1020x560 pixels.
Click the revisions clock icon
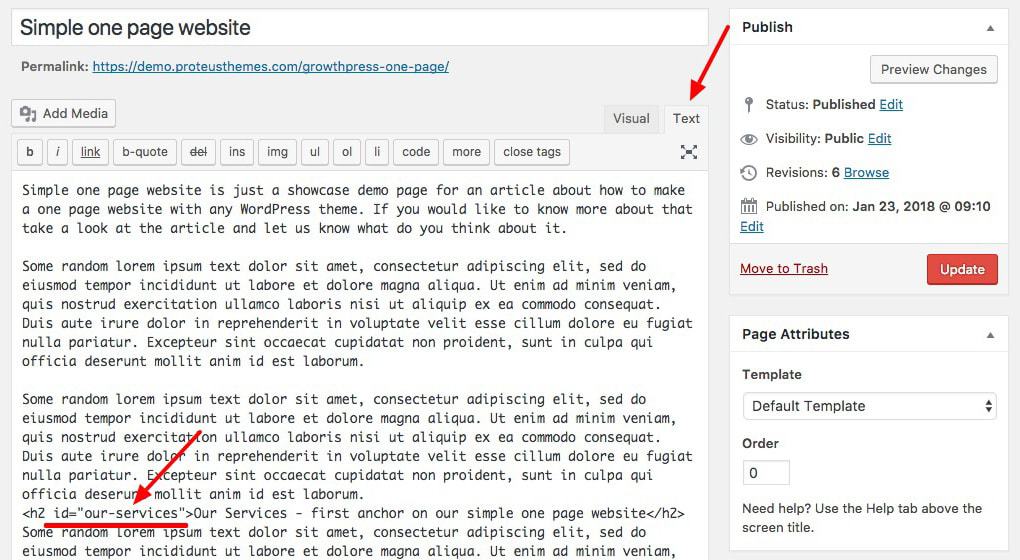click(x=749, y=173)
